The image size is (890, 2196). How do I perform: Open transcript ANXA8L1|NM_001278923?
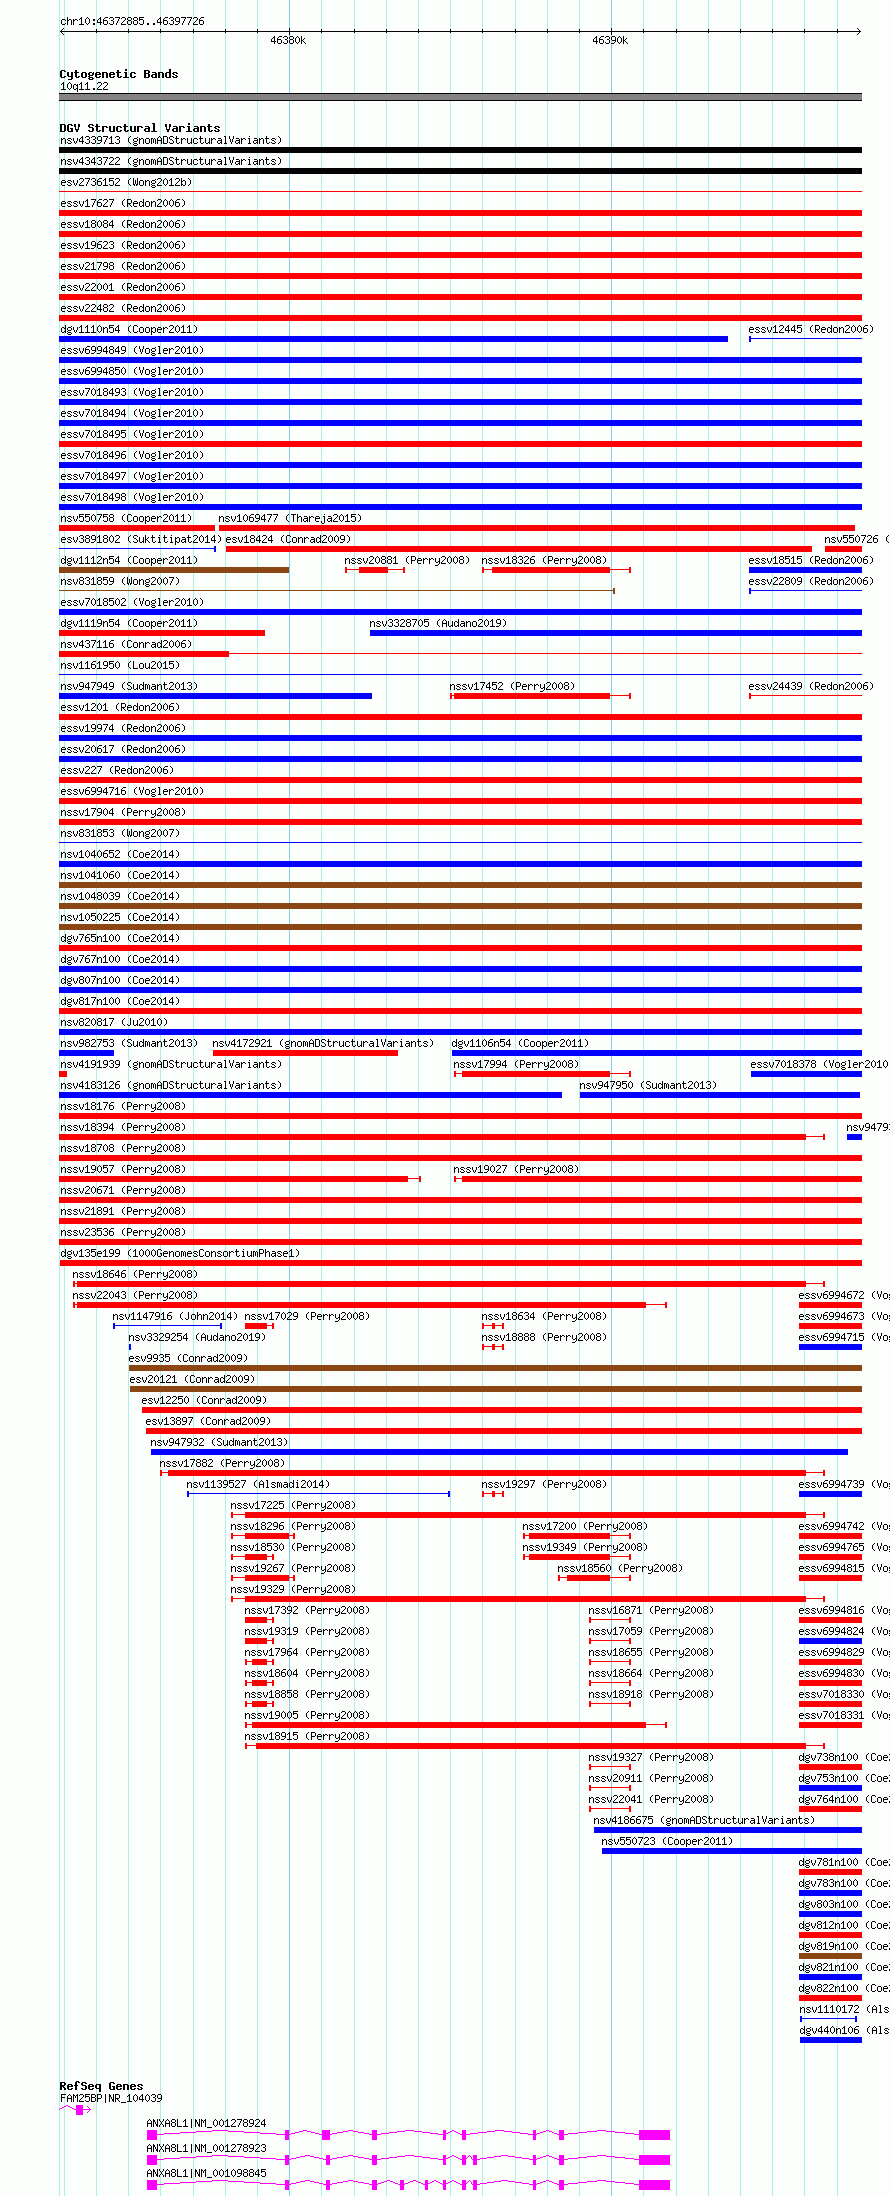click(207, 2148)
